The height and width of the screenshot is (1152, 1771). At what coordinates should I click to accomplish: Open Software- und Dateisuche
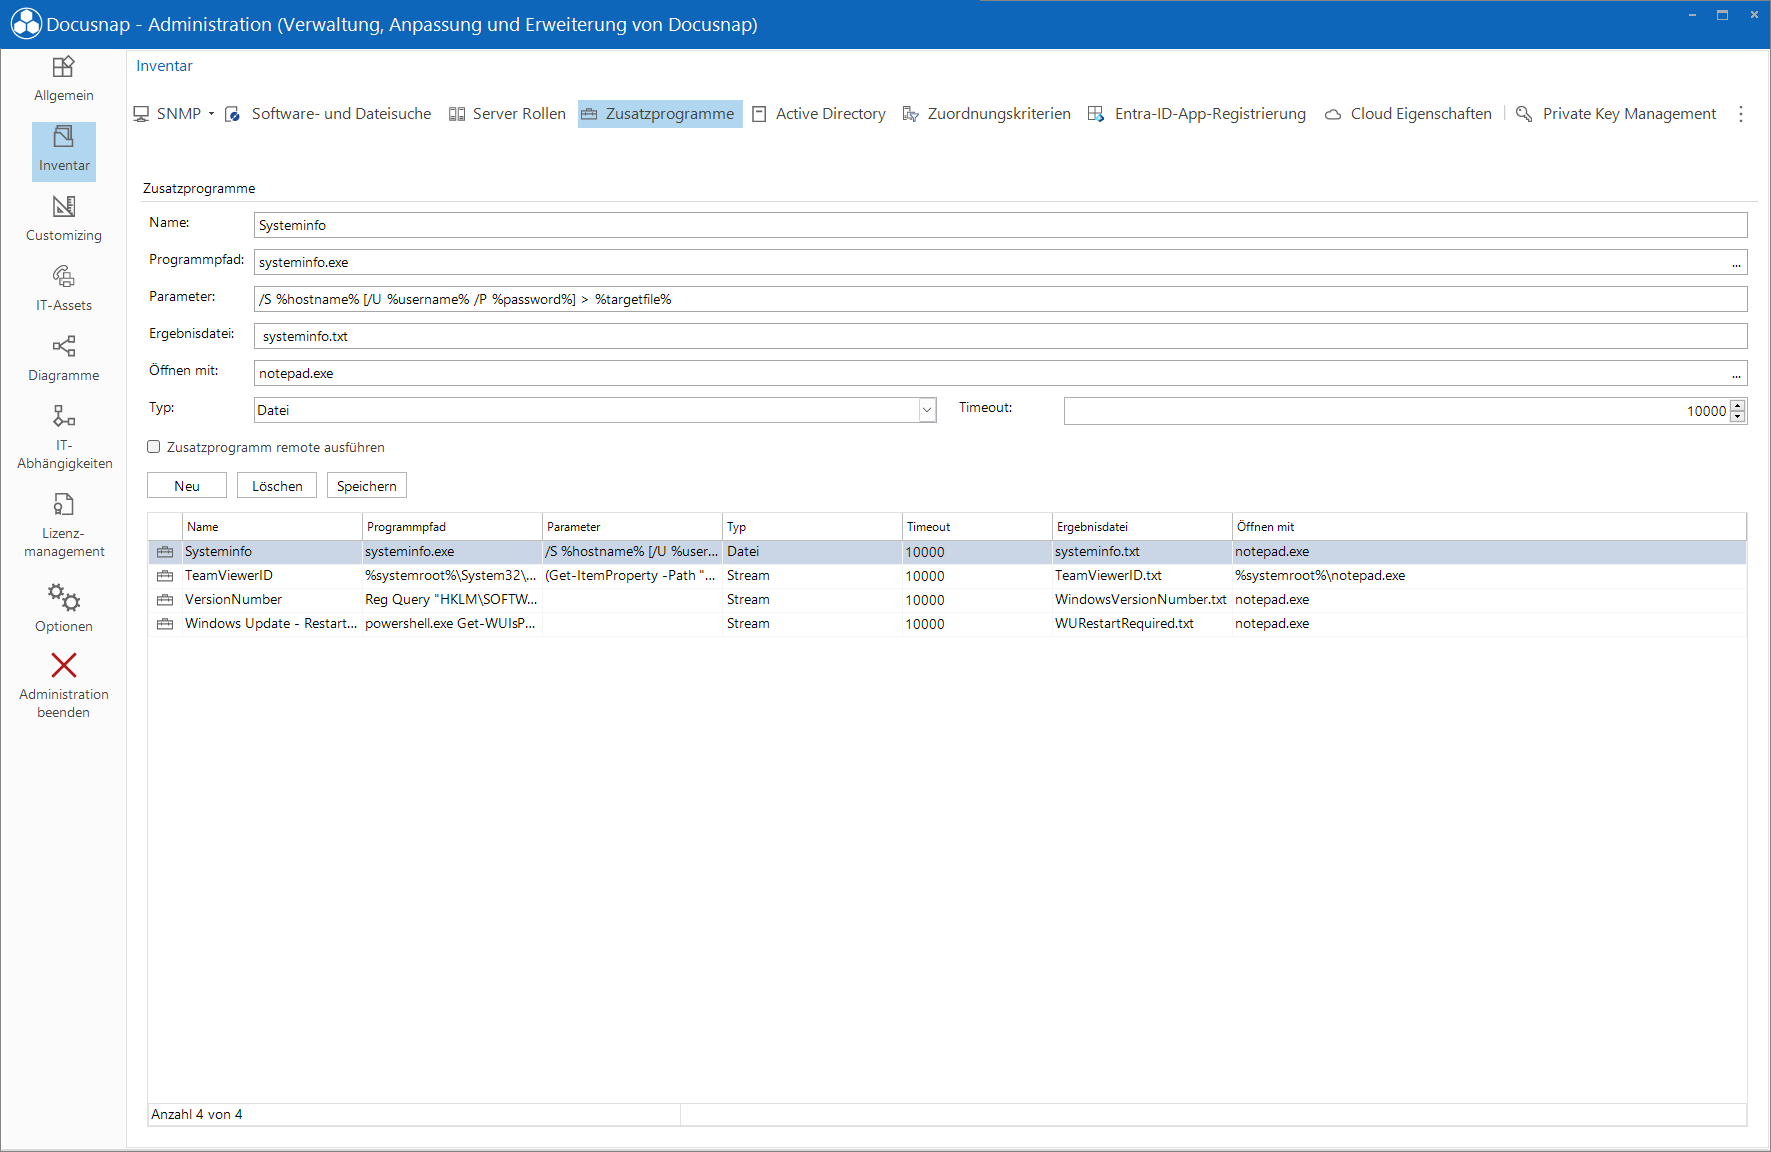(x=329, y=114)
